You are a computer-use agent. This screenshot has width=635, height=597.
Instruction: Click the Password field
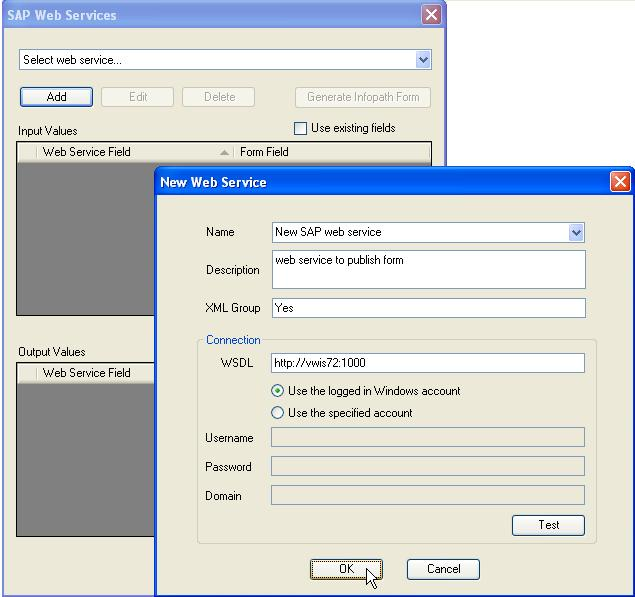tap(428, 466)
